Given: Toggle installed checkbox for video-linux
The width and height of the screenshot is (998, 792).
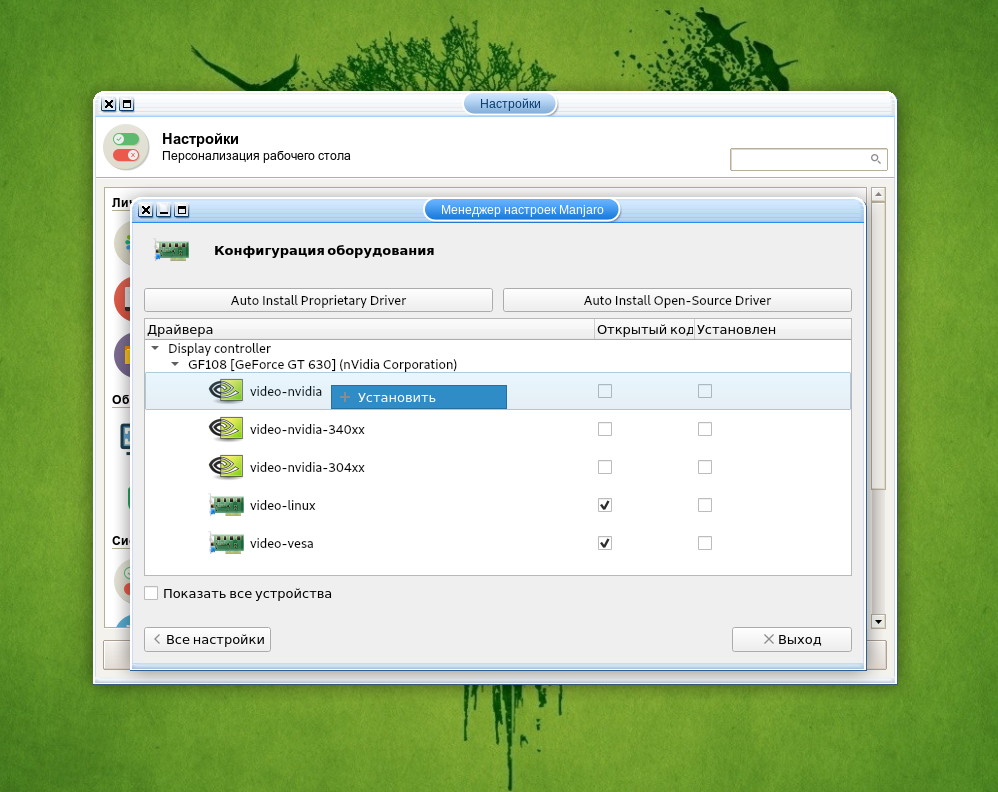Looking at the screenshot, I should click(705, 506).
